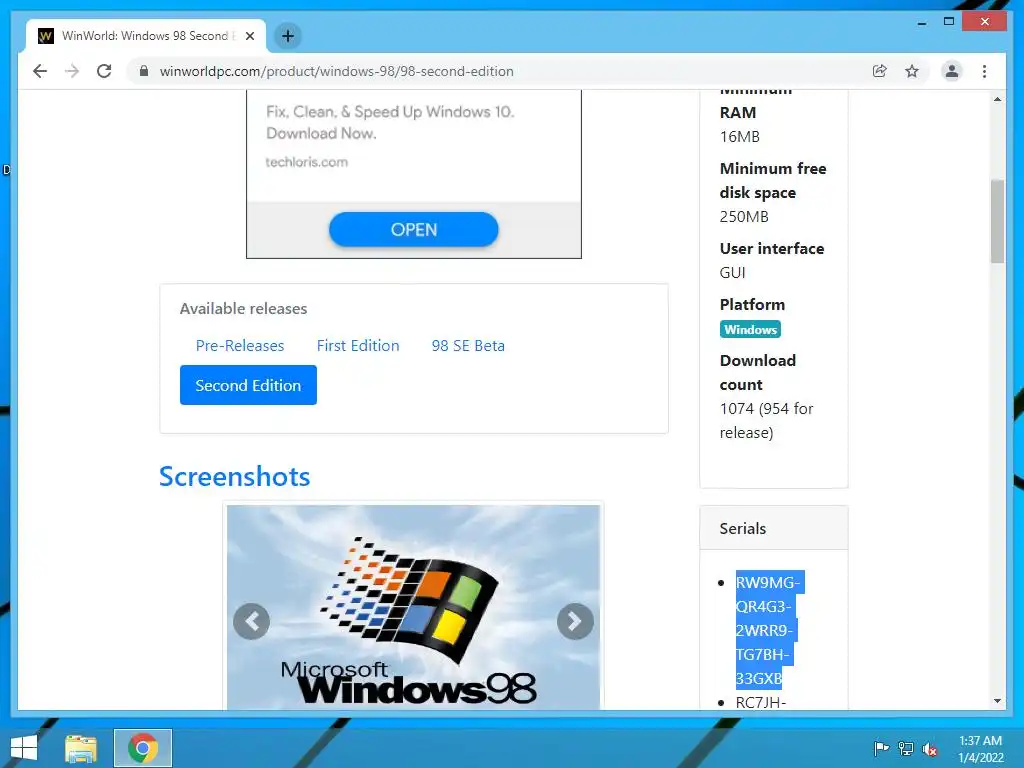Click the muted volume tray icon
1024x768 pixels.
pos(929,748)
